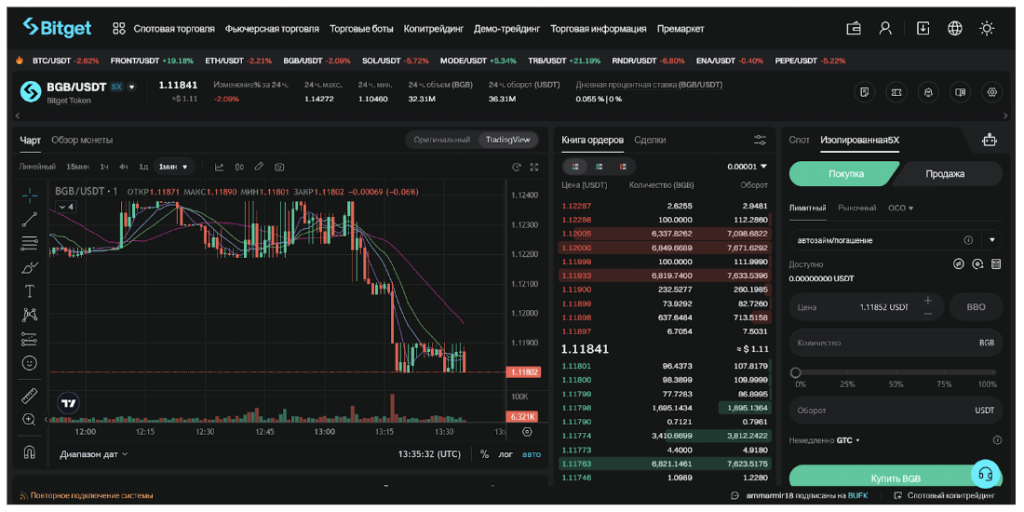
Task: Click the Купить BGB button
Action: (895, 477)
